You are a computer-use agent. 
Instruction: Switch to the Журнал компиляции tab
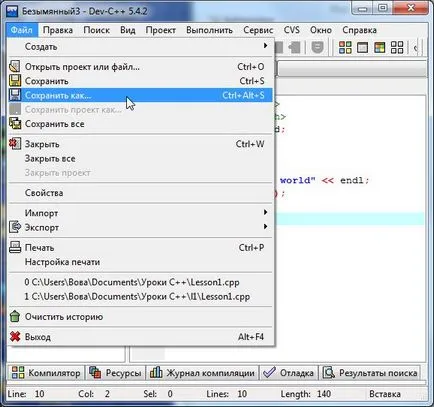[203, 373]
